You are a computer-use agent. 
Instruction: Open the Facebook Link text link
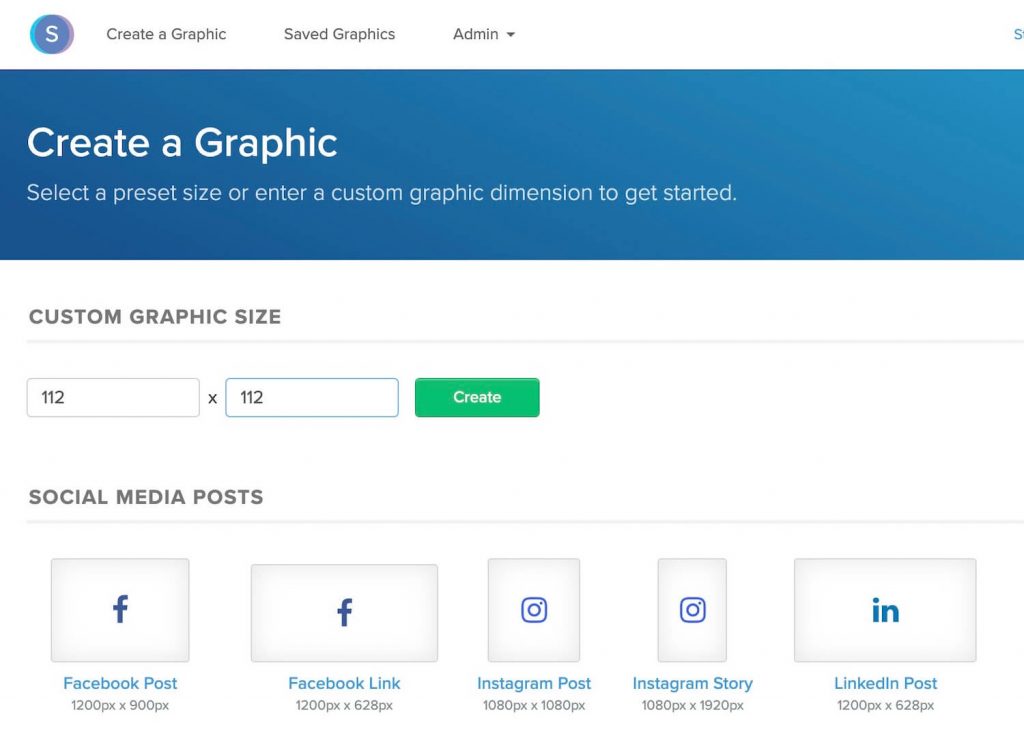344,683
